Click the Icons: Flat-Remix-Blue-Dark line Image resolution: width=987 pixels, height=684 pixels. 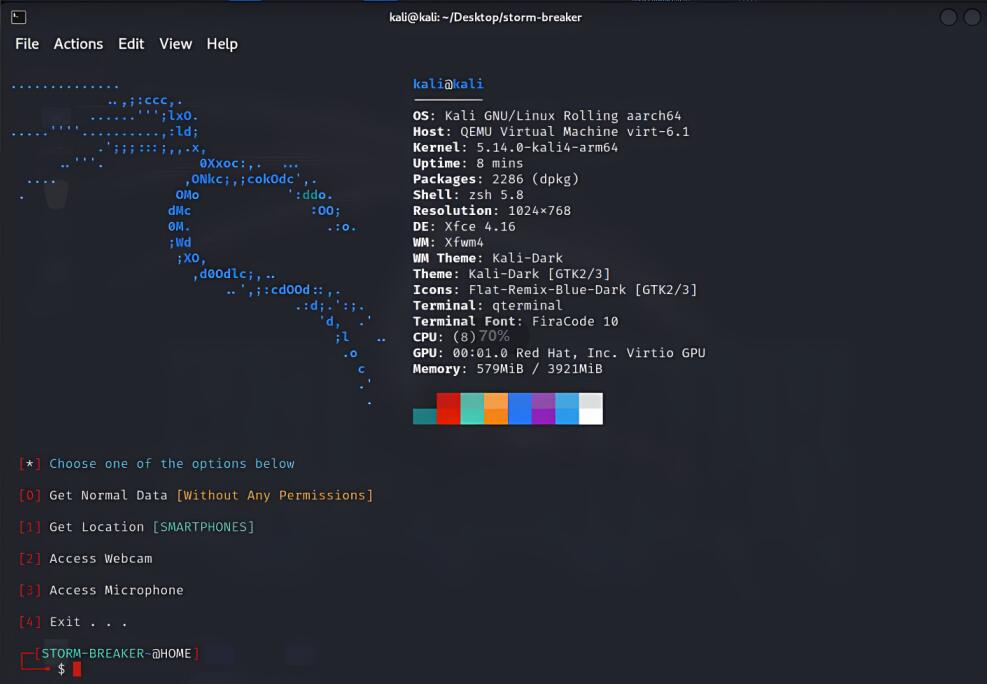(555, 289)
